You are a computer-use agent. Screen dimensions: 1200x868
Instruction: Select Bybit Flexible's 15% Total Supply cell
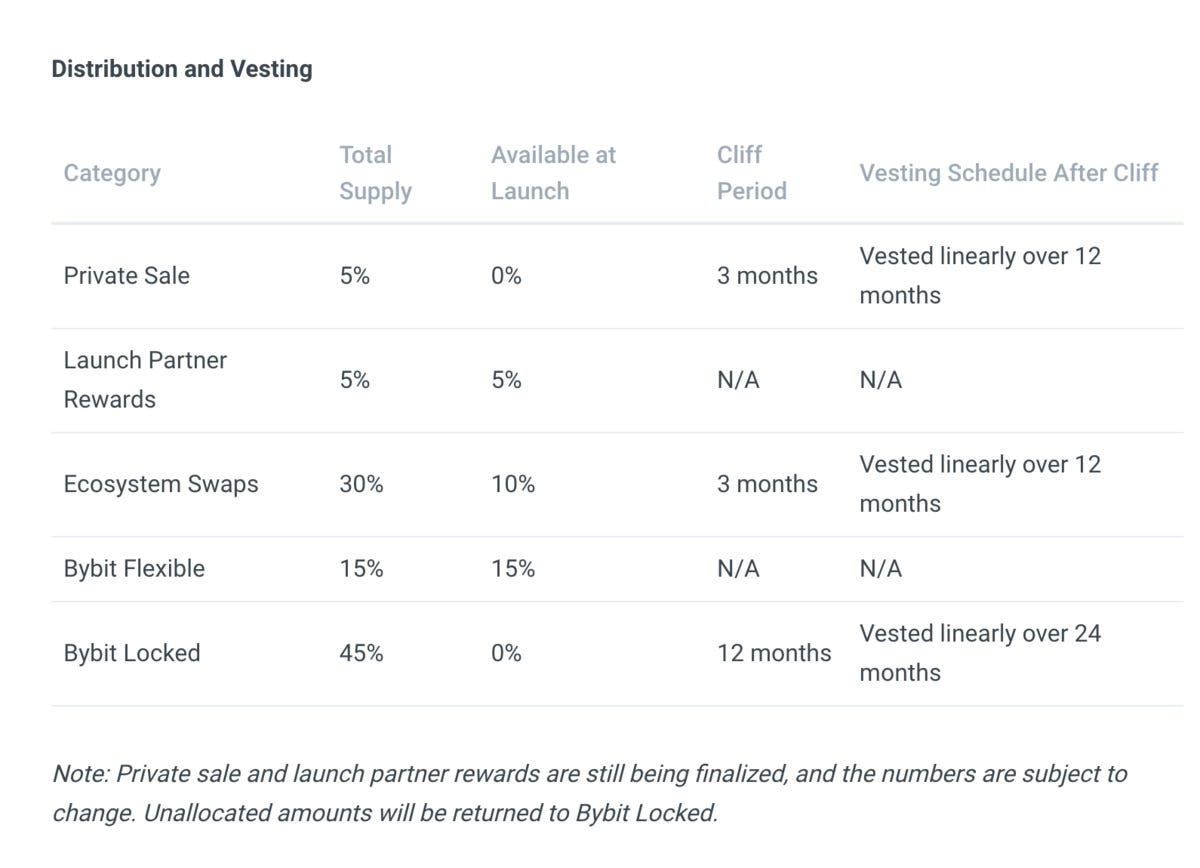coord(361,569)
